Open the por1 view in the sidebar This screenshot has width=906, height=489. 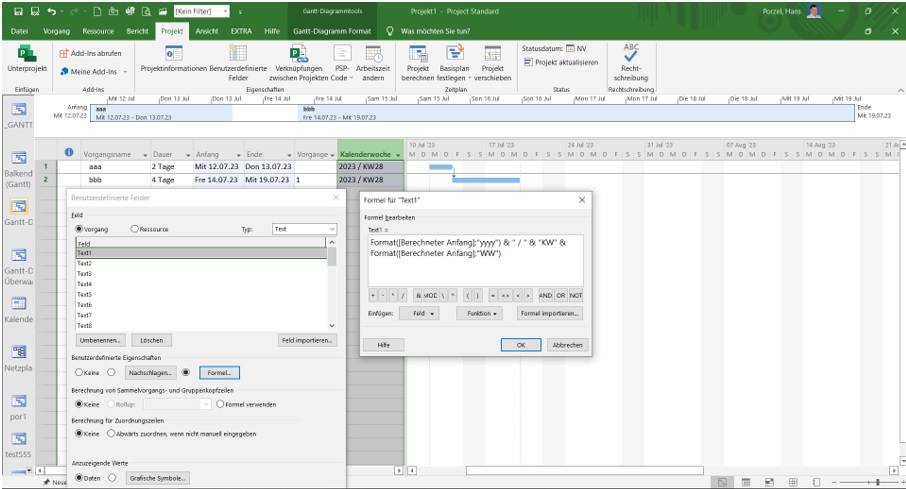click(x=18, y=408)
